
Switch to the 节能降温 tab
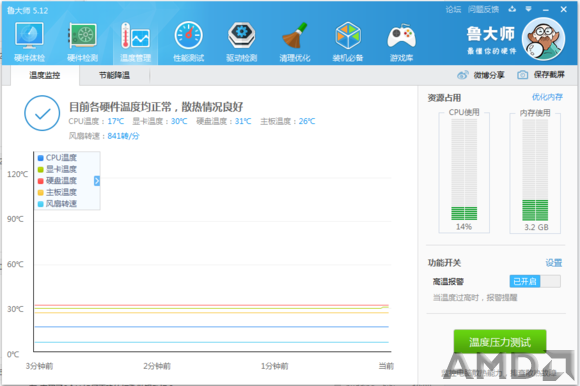tap(114, 75)
